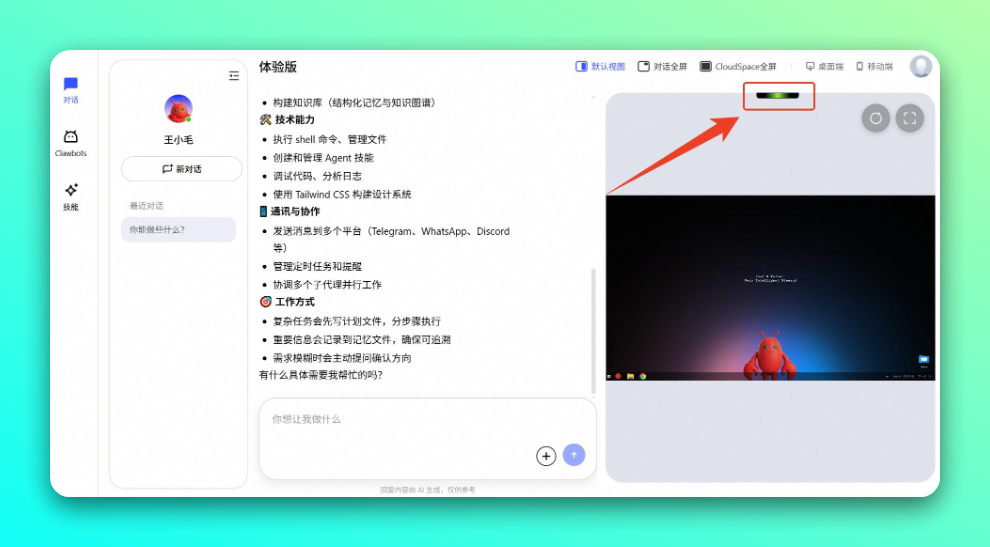Viewport: 990px width, 547px height.
Task: Send the message with the arrow button
Action: [574, 455]
